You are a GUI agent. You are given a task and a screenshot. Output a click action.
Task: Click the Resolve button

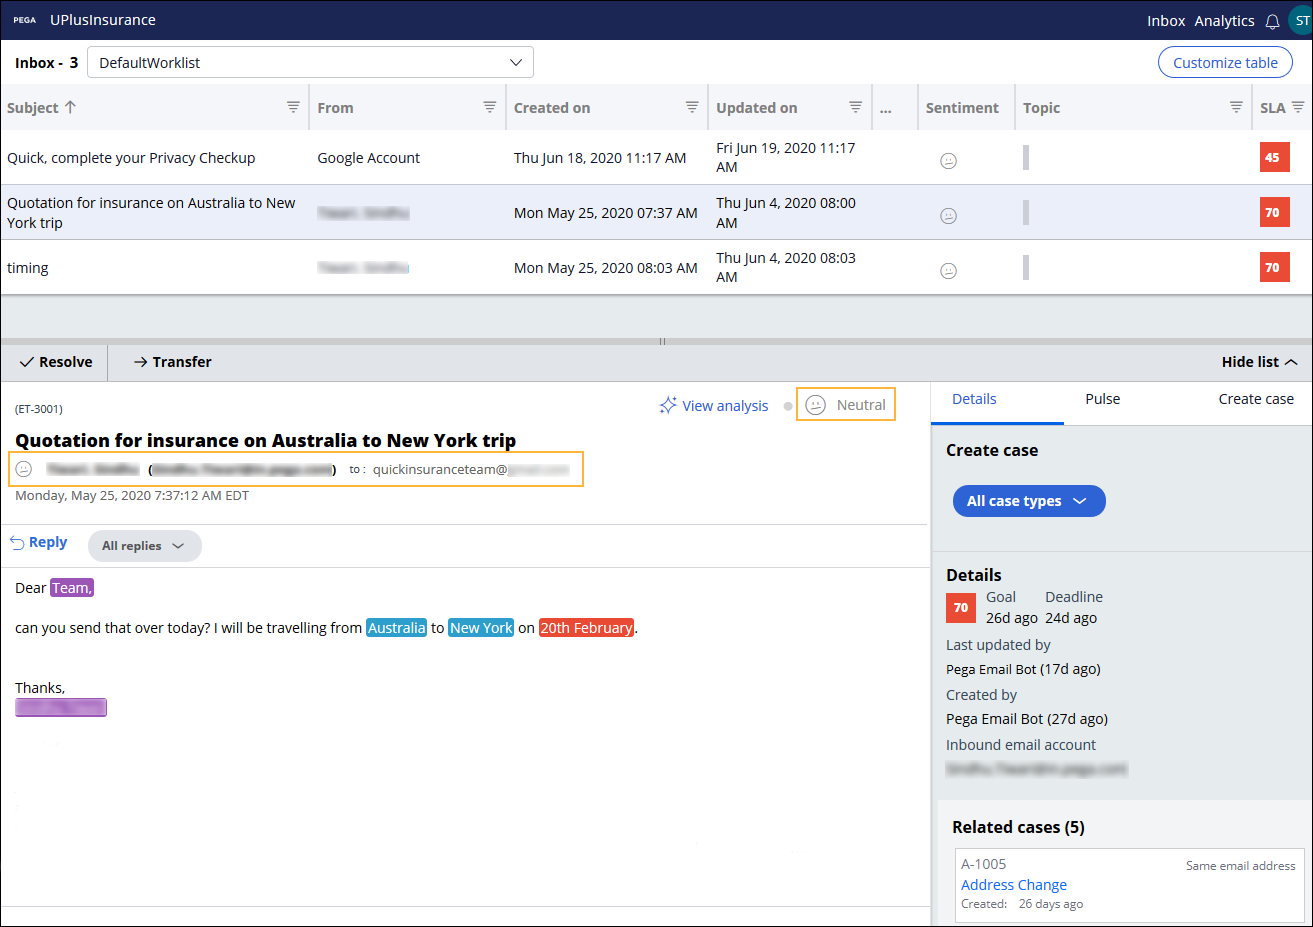tap(56, 362)
